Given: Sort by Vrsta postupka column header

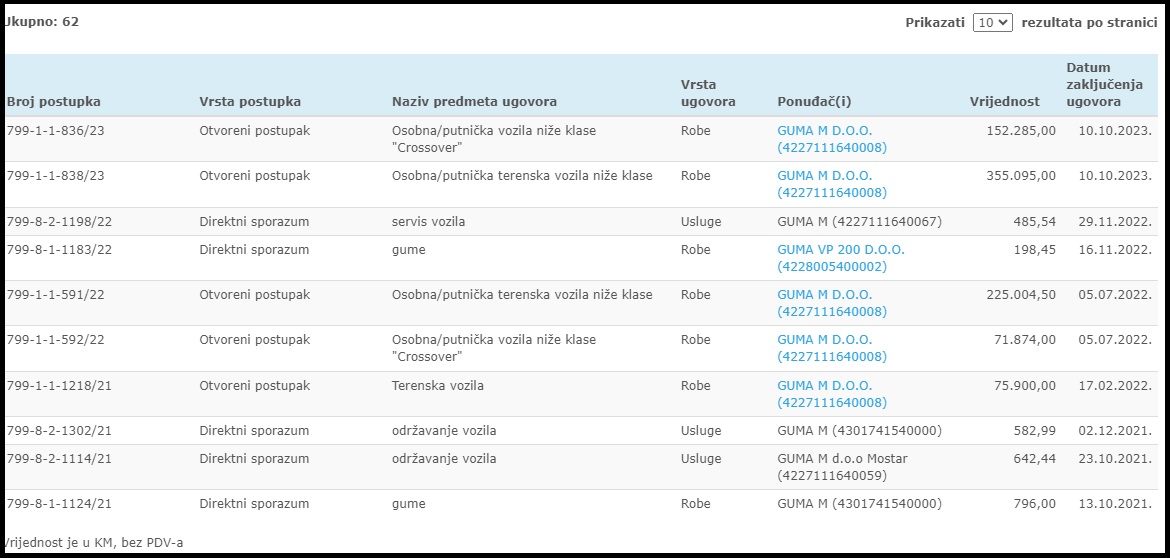Looking at the screenshot, I should click(x=250, y=101).
